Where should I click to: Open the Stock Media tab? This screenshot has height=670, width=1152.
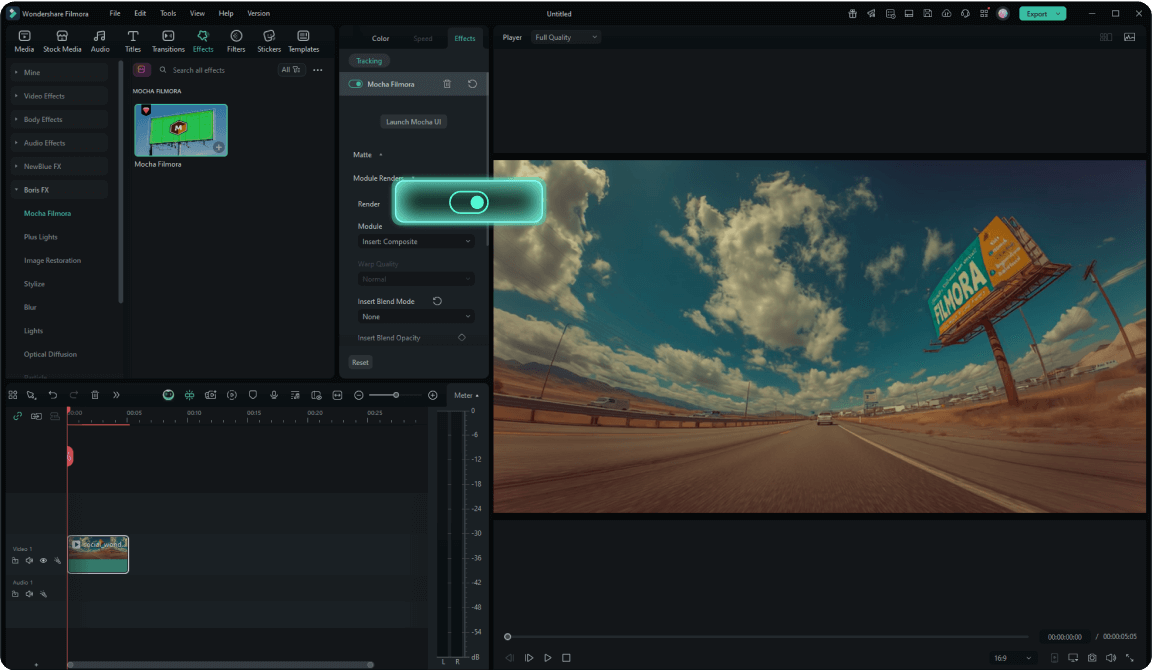(62, 41)
